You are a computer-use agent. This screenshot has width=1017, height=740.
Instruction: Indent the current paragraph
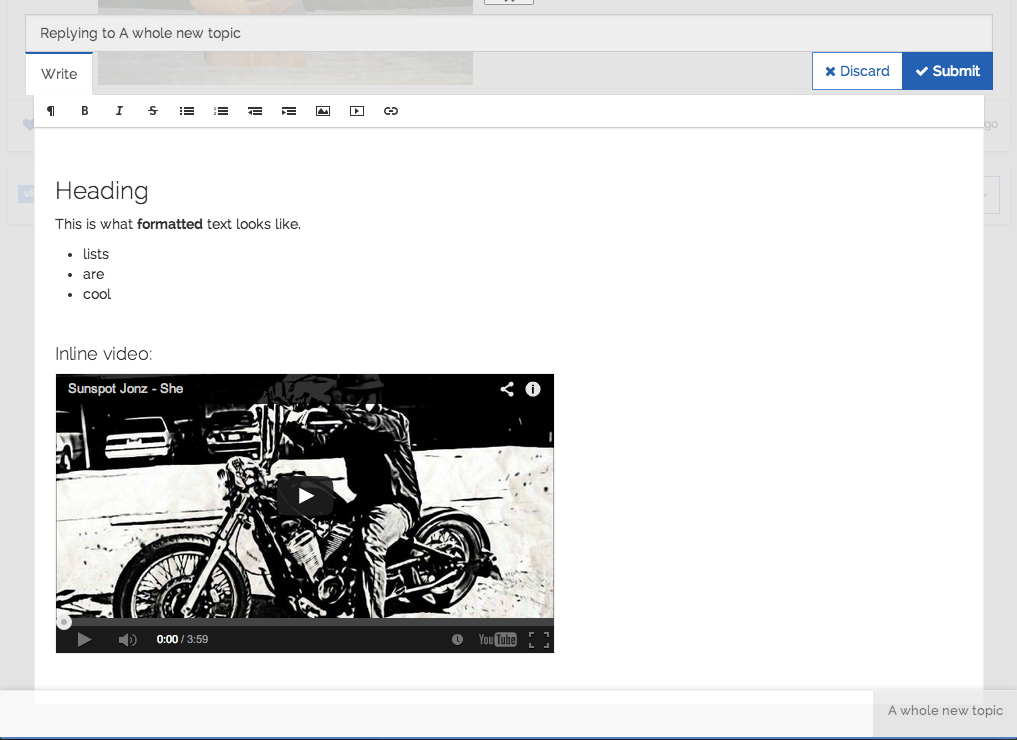[289, 111]
